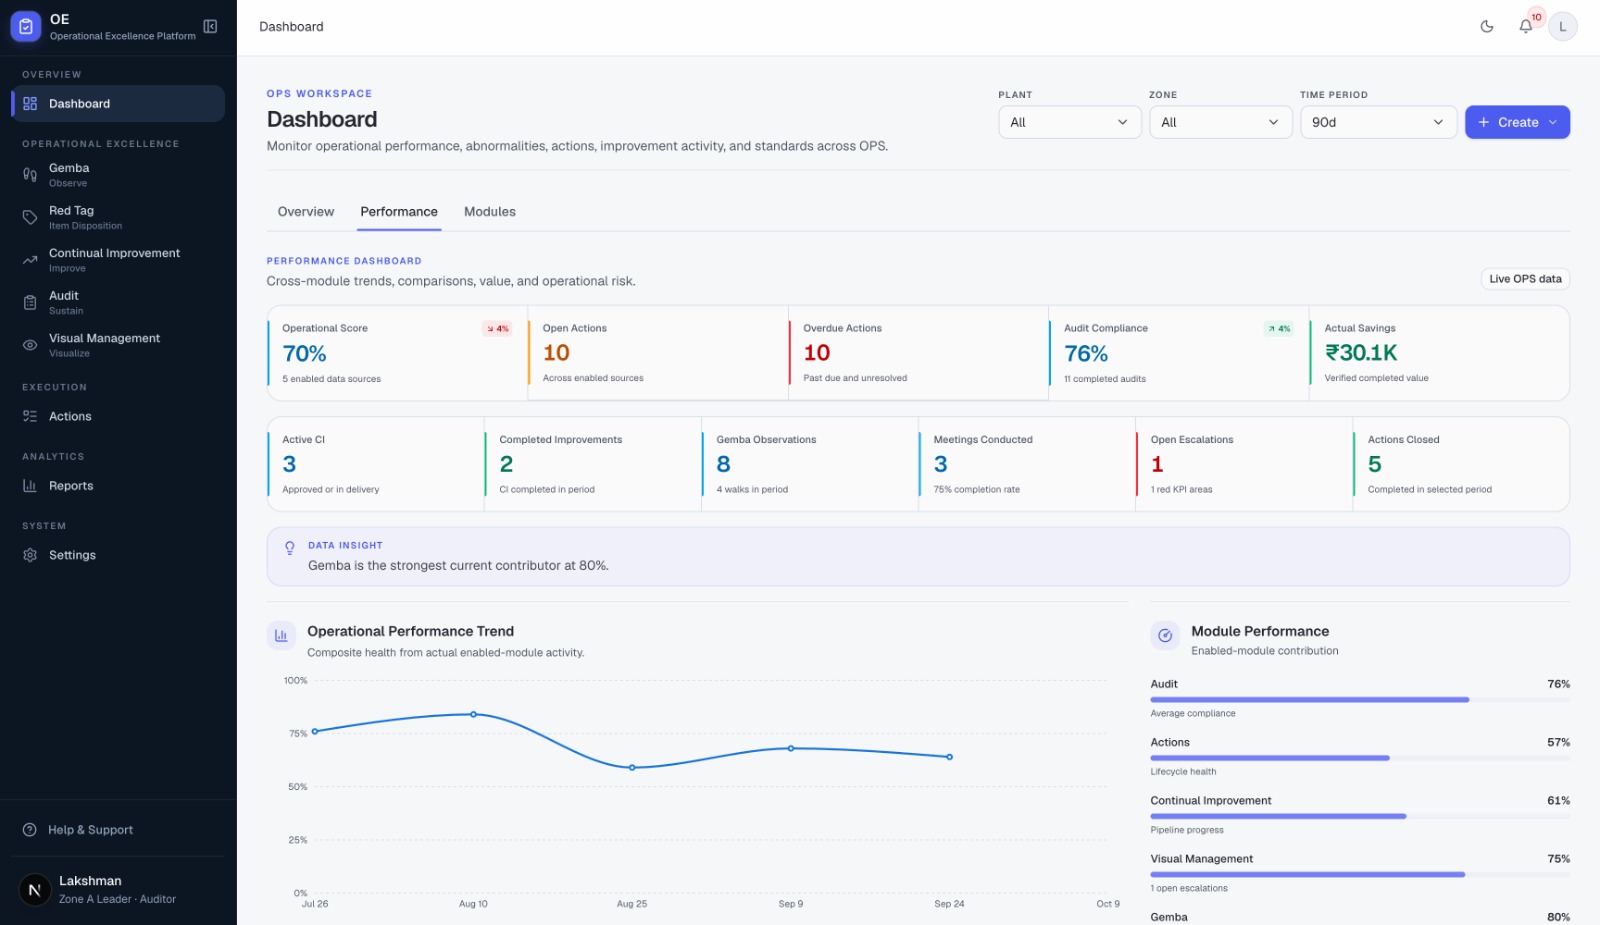Click the Gemba Observations card
1600x925 pixels.
[x=810, y=464]
